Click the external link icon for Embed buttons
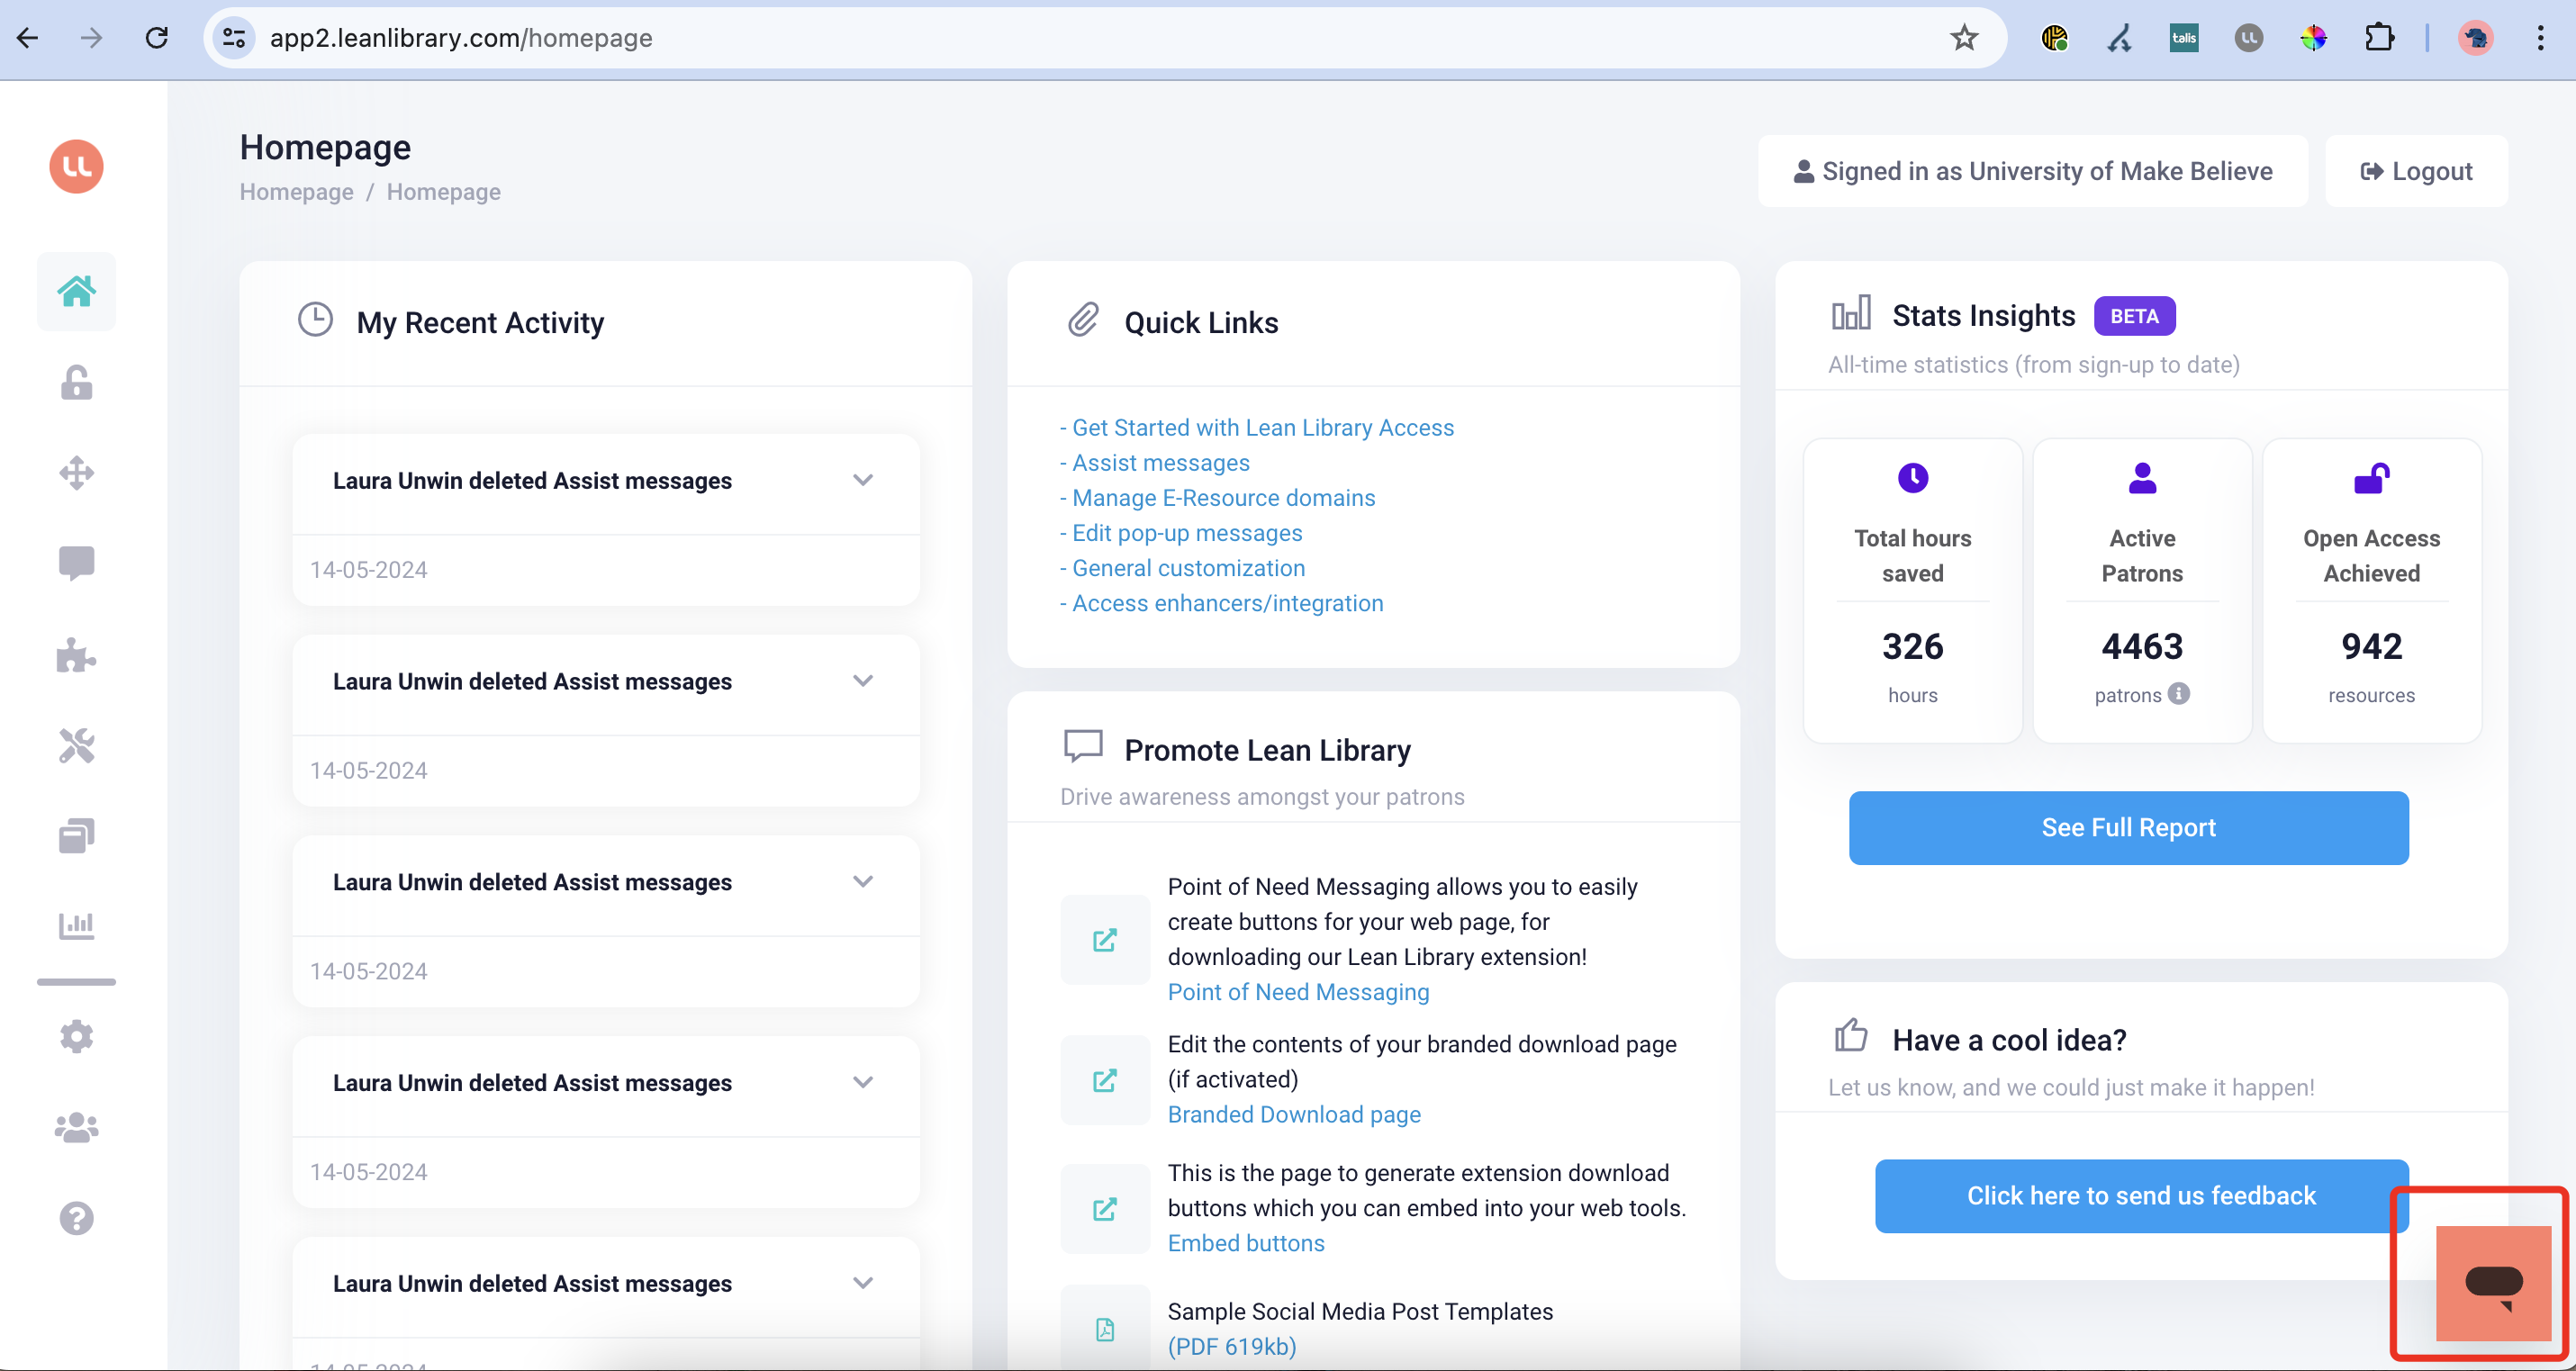 pyautogui.click(x=1105, y=1209)
